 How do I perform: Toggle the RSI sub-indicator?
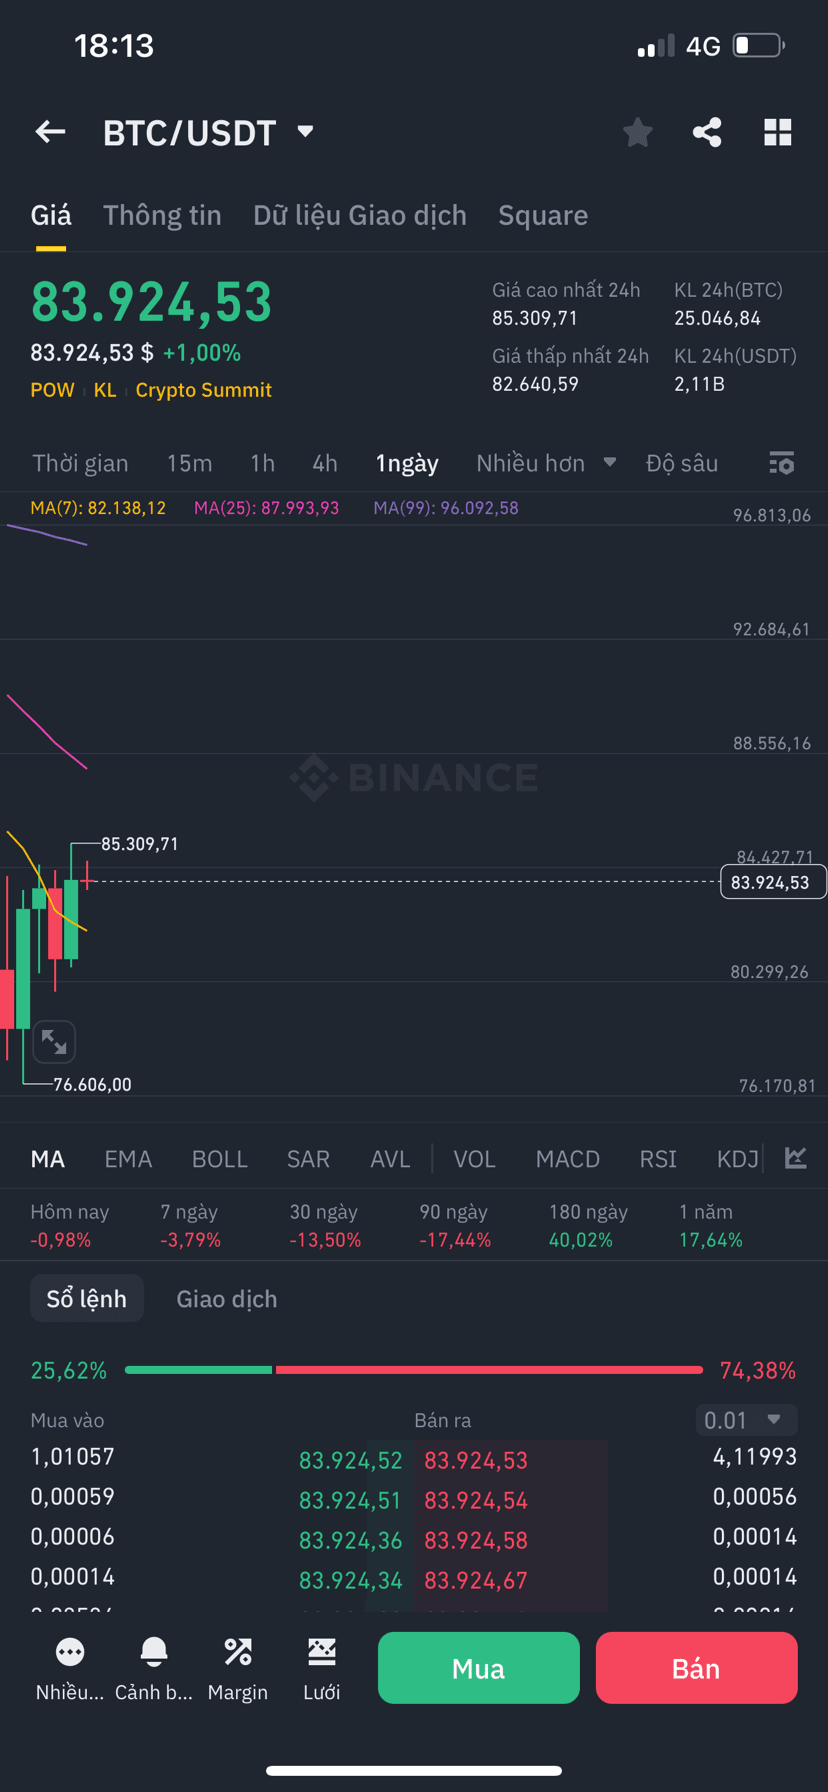pos(658,1159)
